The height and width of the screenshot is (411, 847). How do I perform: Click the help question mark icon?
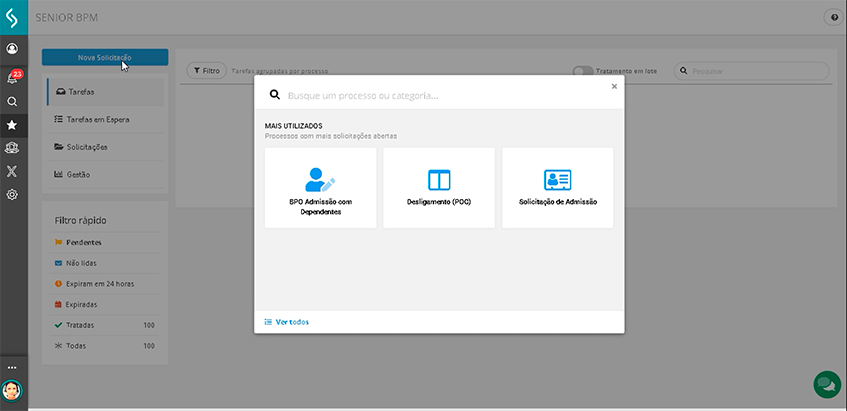tap(834, 18)
